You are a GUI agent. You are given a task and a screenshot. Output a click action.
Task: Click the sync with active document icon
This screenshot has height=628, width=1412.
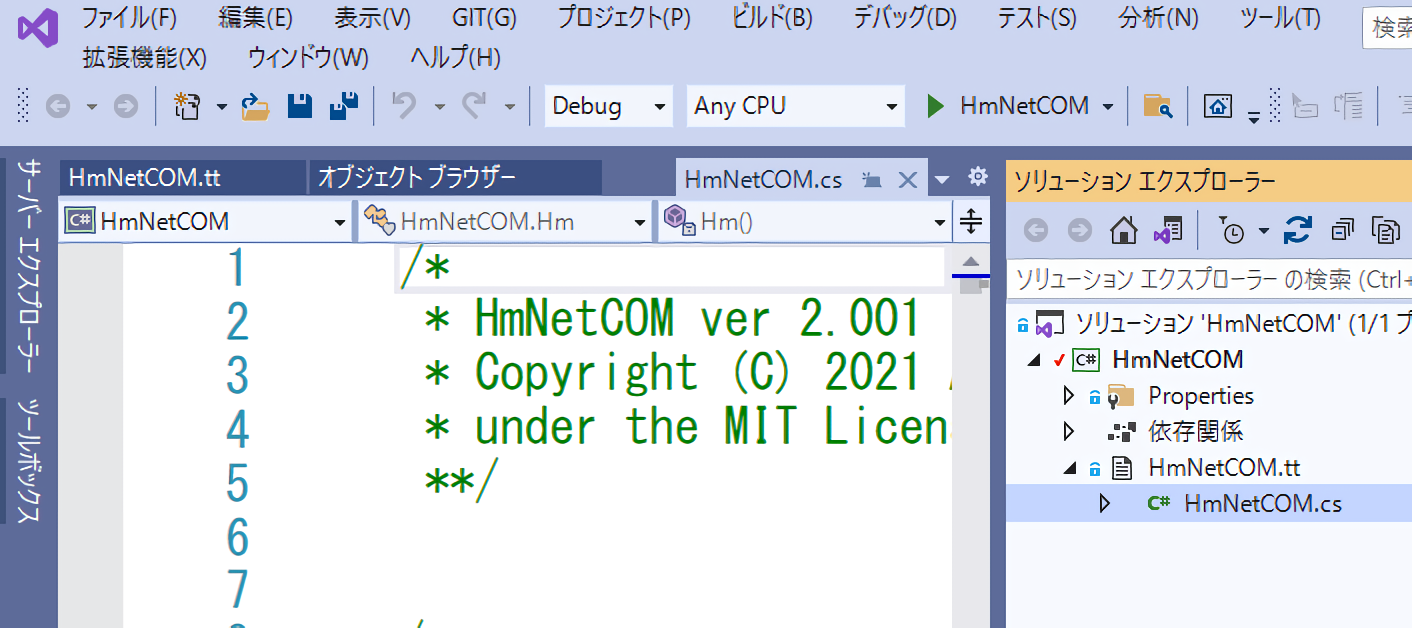click(x=1298, y=232)
